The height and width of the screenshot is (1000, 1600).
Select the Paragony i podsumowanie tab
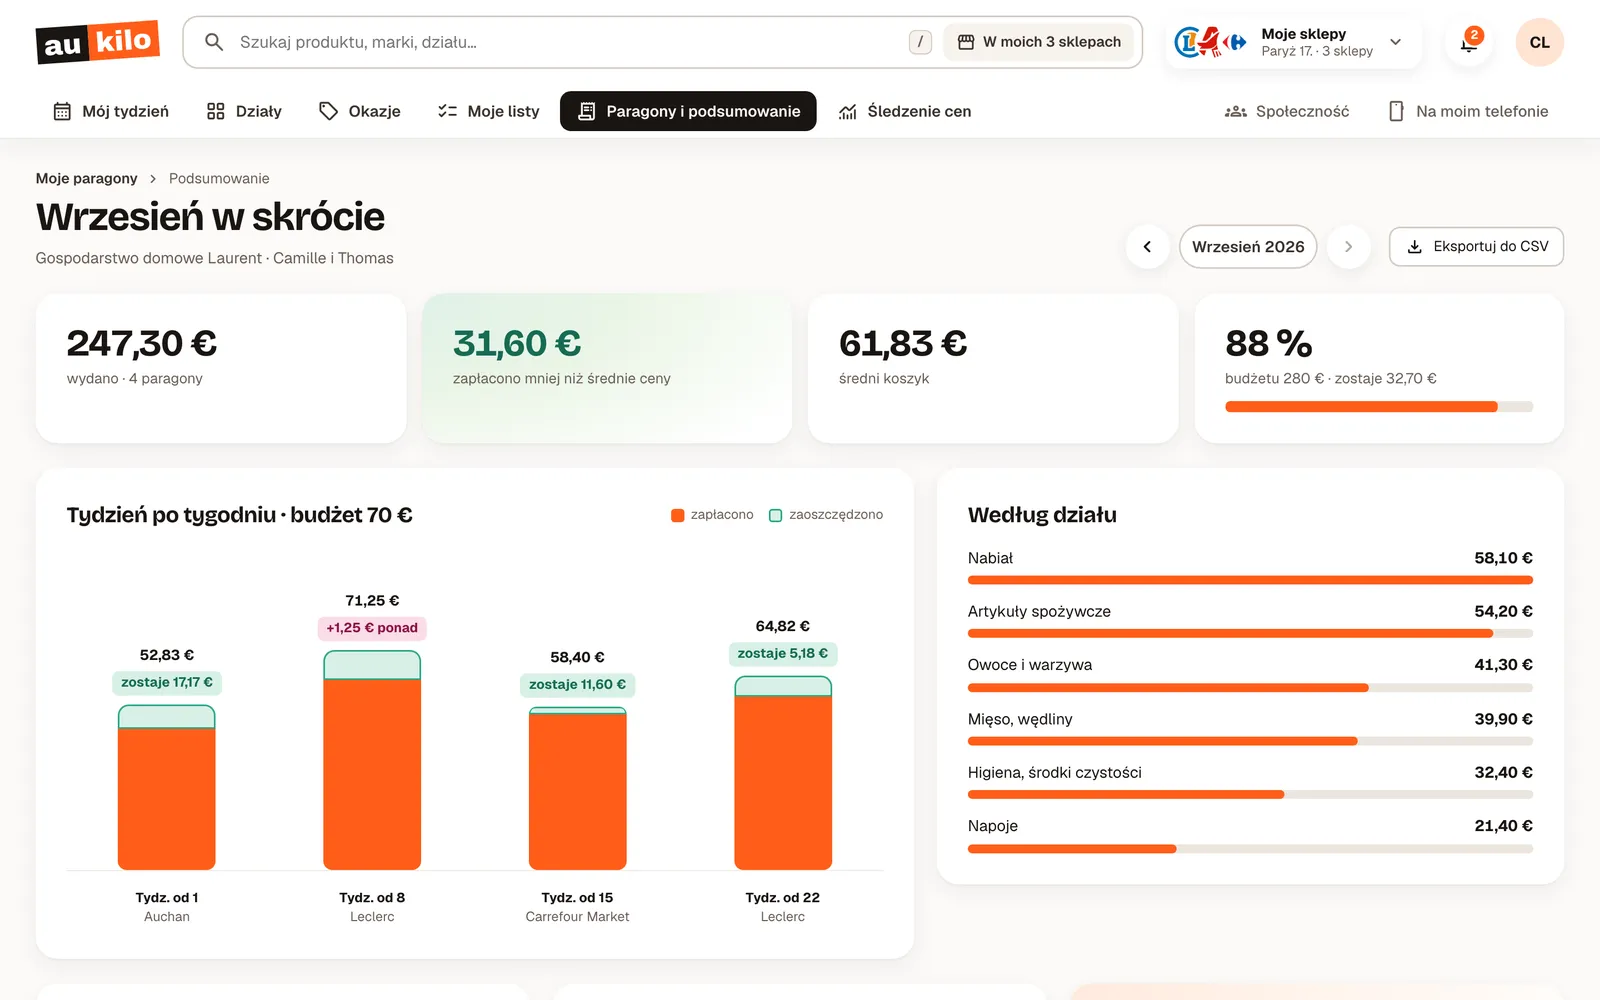click(688, 111)
